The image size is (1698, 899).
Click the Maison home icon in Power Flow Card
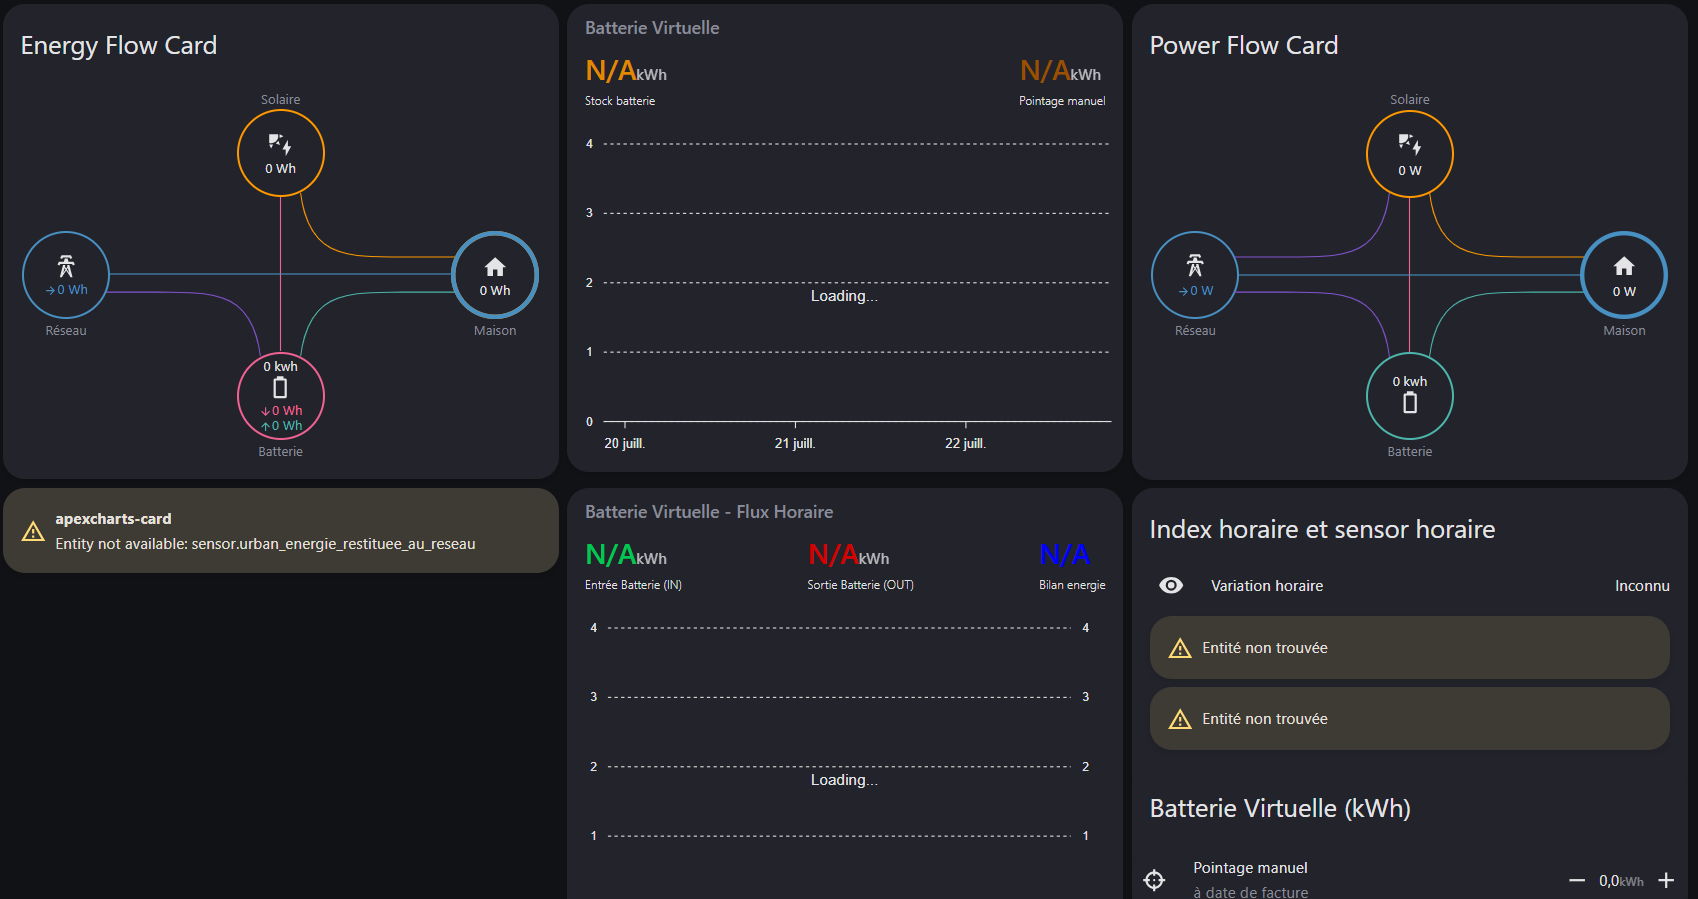[1624, 267]
